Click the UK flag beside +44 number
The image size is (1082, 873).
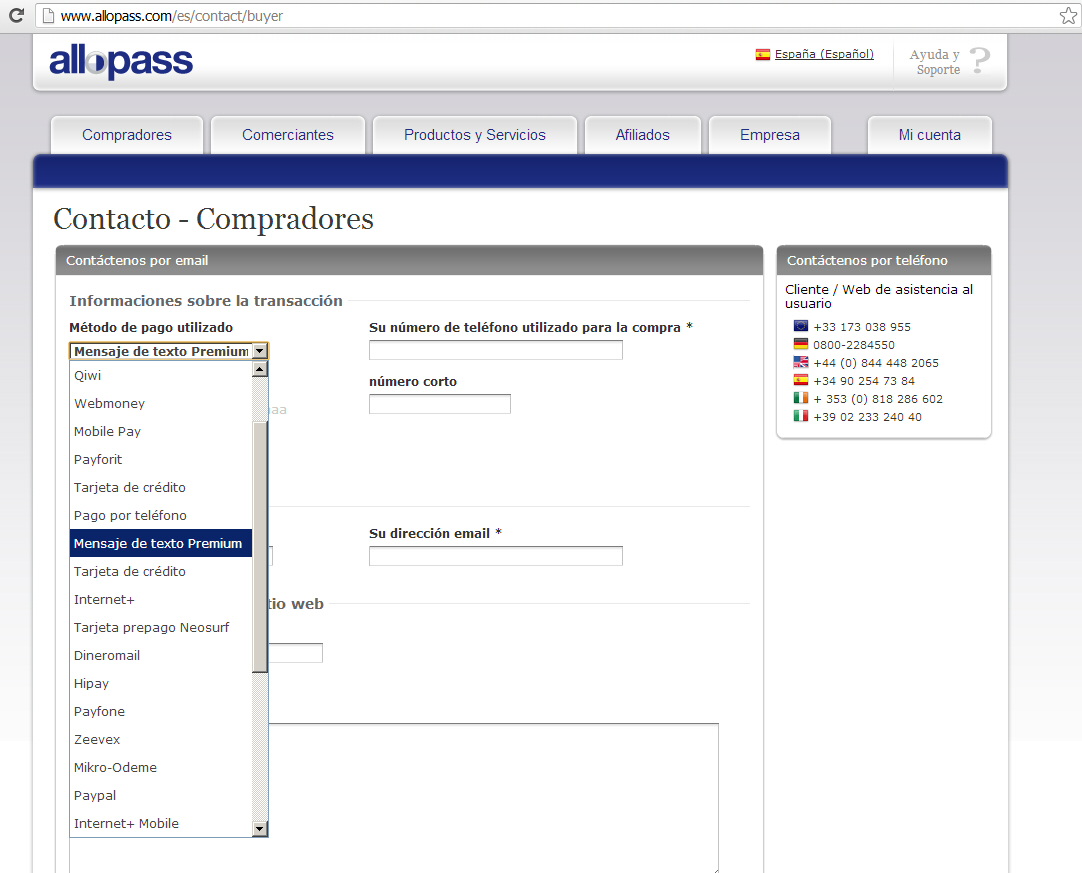[800, 362]
